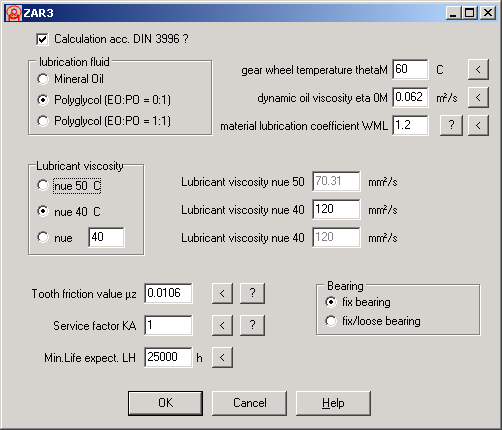This screenshot has width=502, height=430.
Task: Click the '<' button next to tooth friction value
Action: (x=222, y=293)
